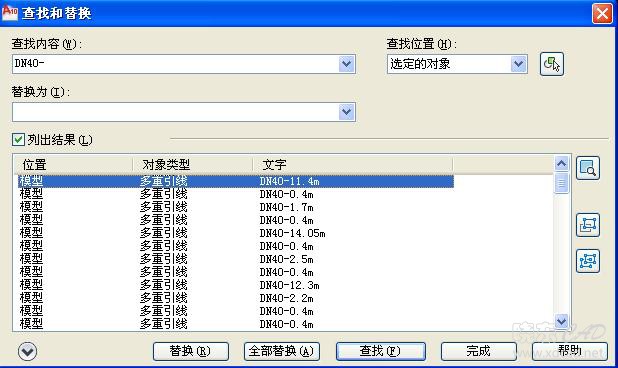The width and height of the screenshot is (618, 368).
Task: Click the select objects icon button
Action: [x=551, y=64]
